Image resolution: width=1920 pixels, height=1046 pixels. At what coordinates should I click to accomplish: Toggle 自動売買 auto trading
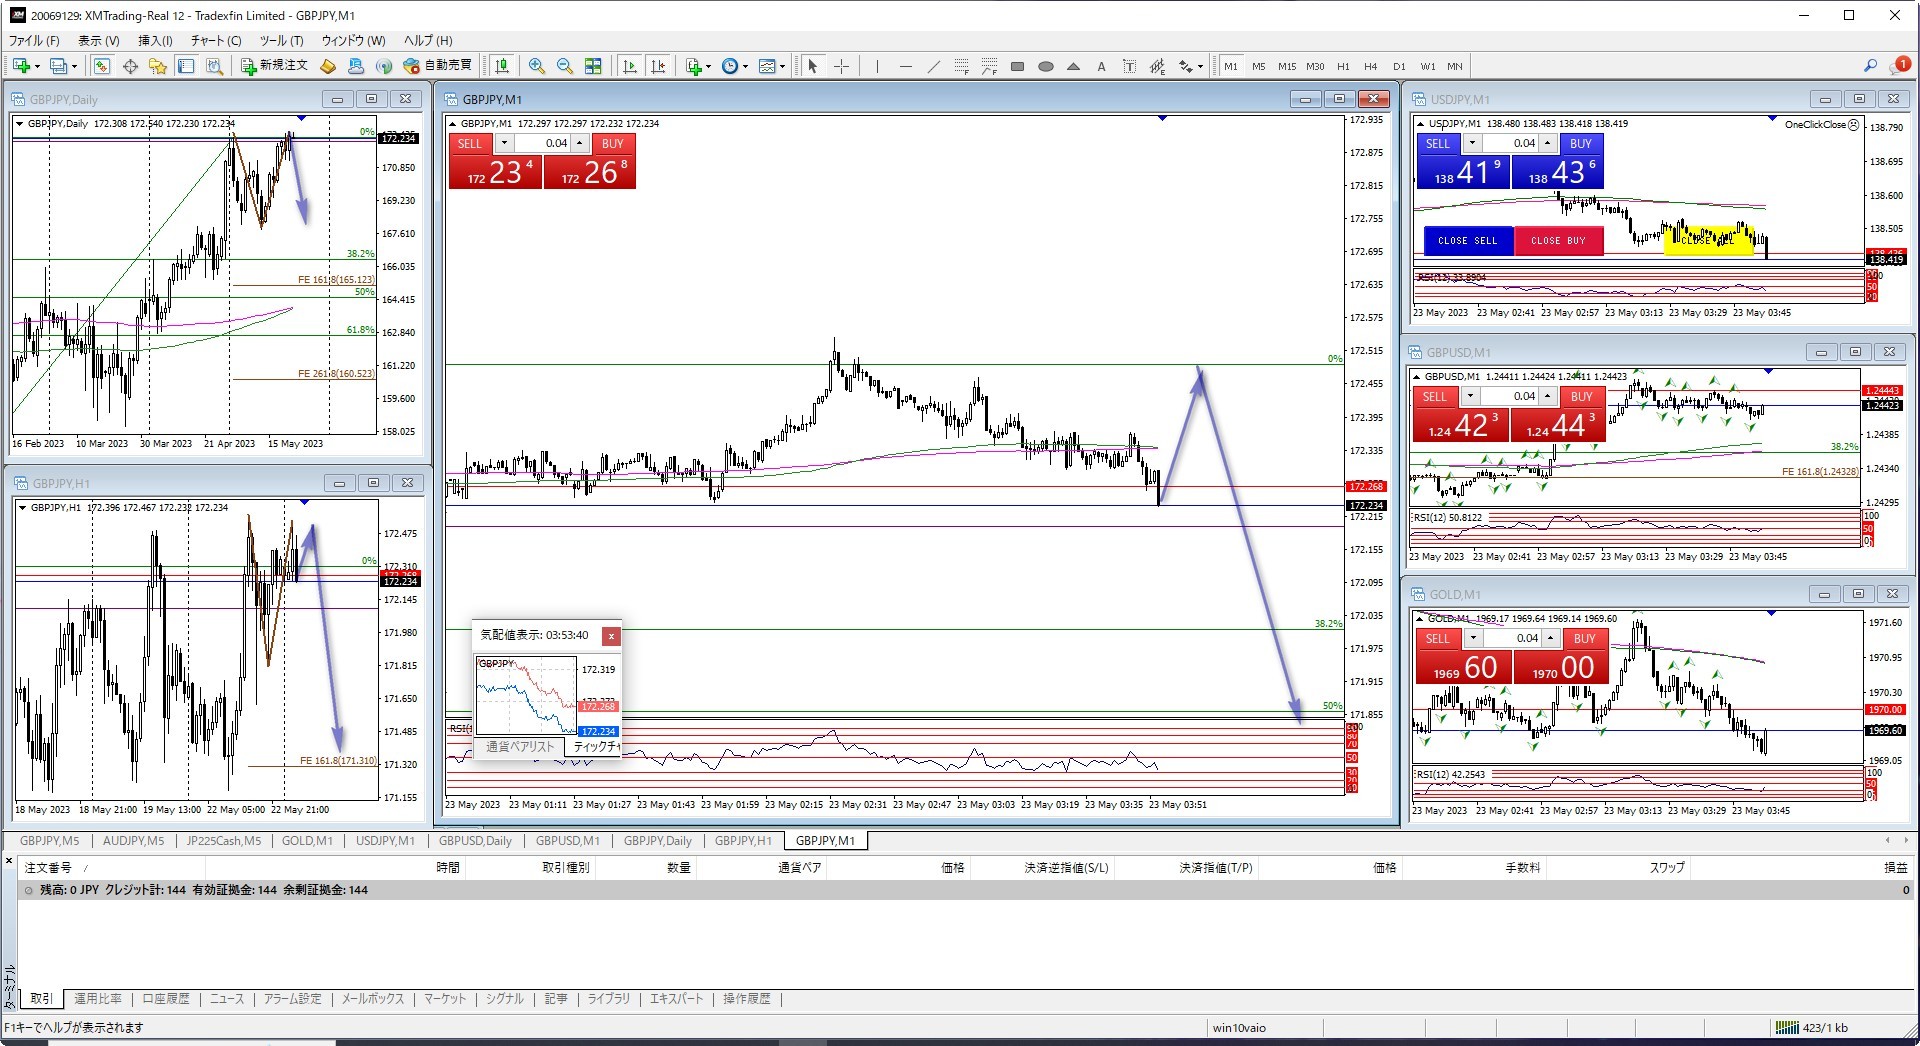[437, 66]
